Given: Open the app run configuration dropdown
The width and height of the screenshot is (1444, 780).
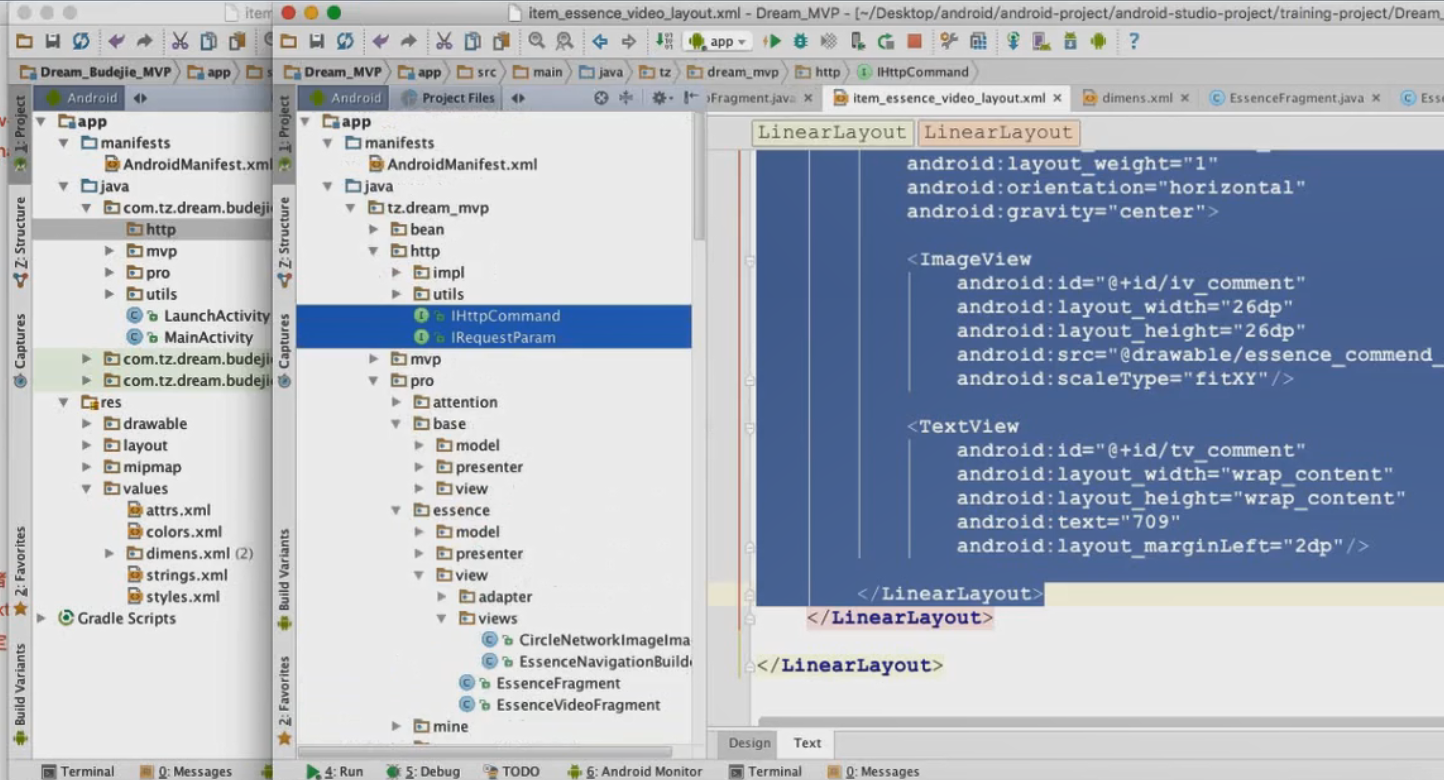Looking at the screenshot, I should tap(719, 41).
